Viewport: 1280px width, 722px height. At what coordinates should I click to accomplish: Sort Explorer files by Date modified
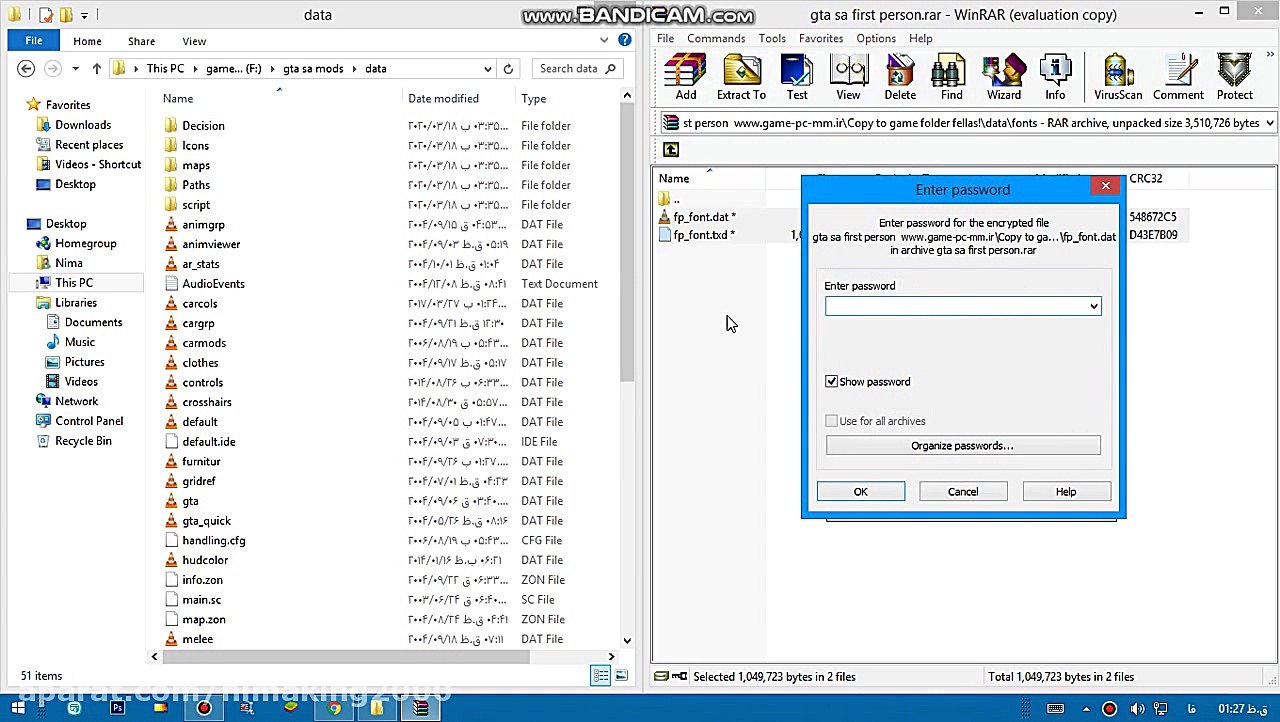(443, 98)
